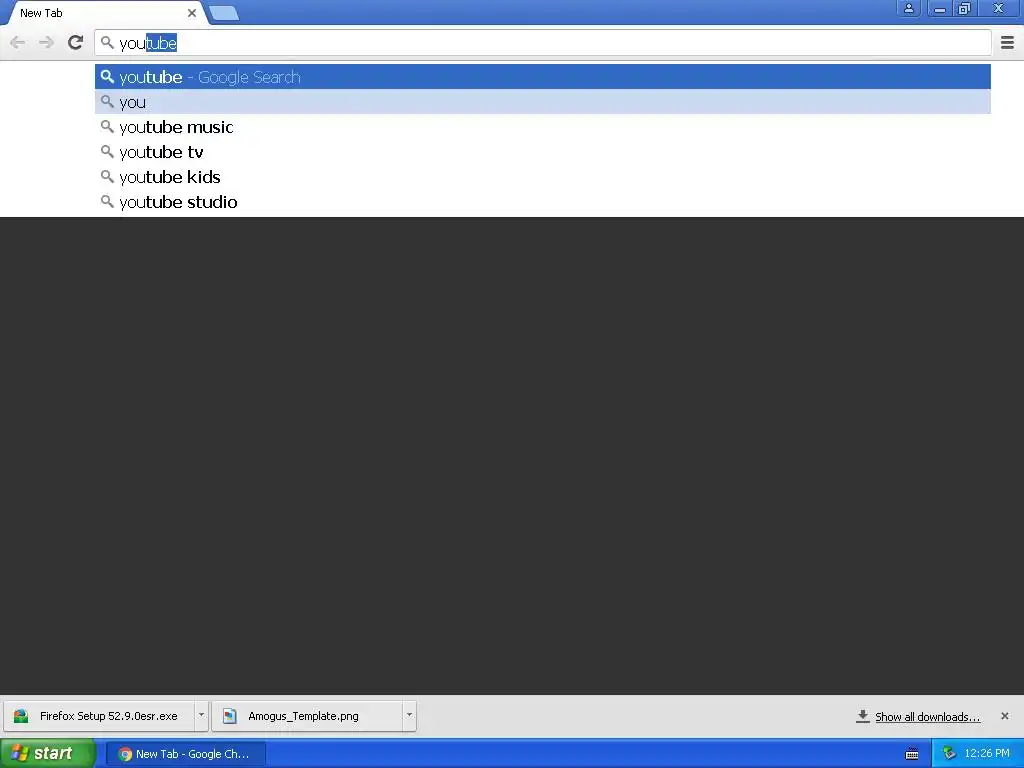The image size is (1024, 768).
Task: Switch to the Chrome New Tab taskbar button
Action: coord(186,754)
